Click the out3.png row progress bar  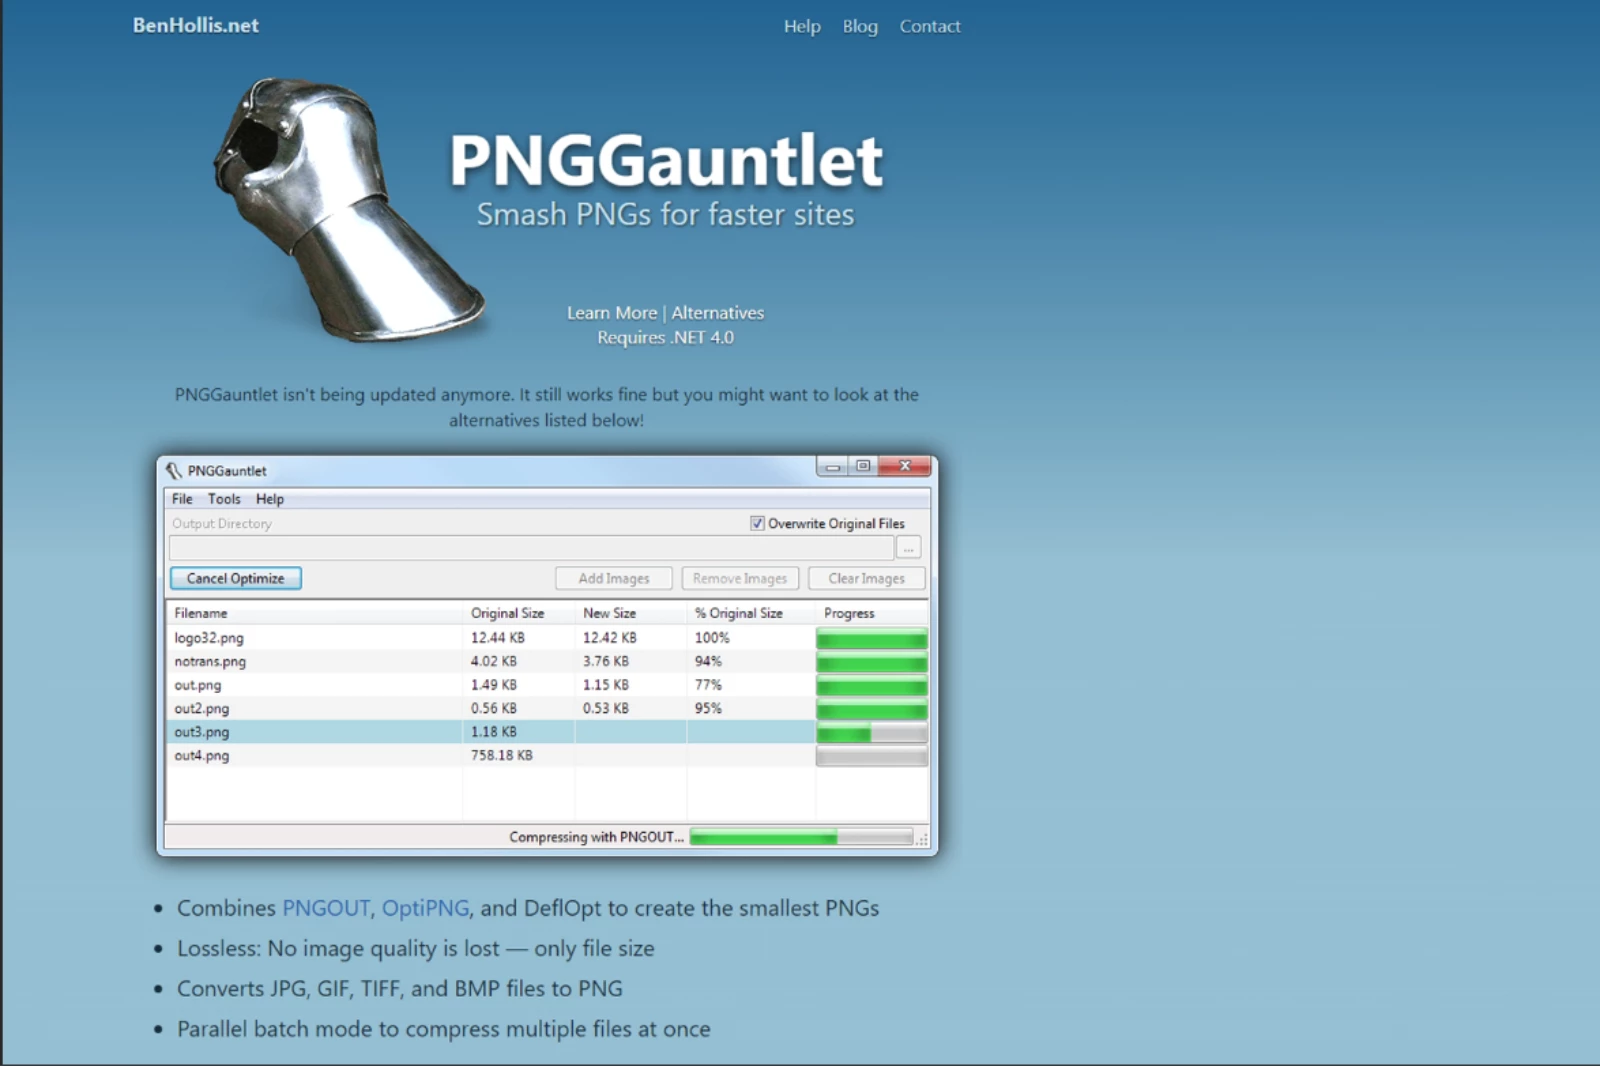[872, 732]
